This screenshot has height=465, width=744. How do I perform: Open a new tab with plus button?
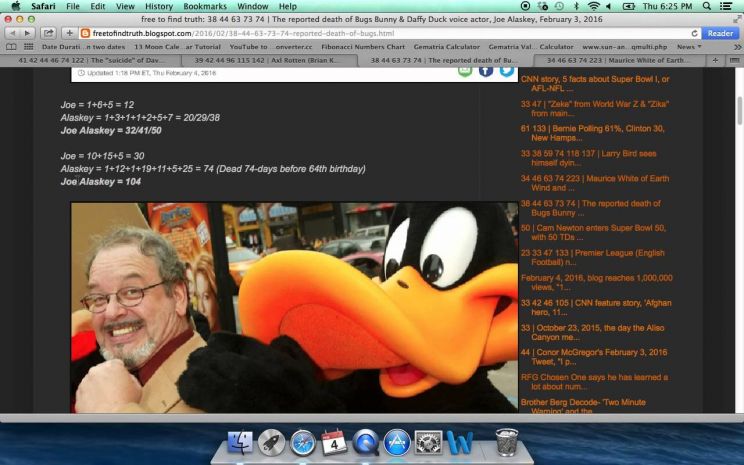point(715,60)
